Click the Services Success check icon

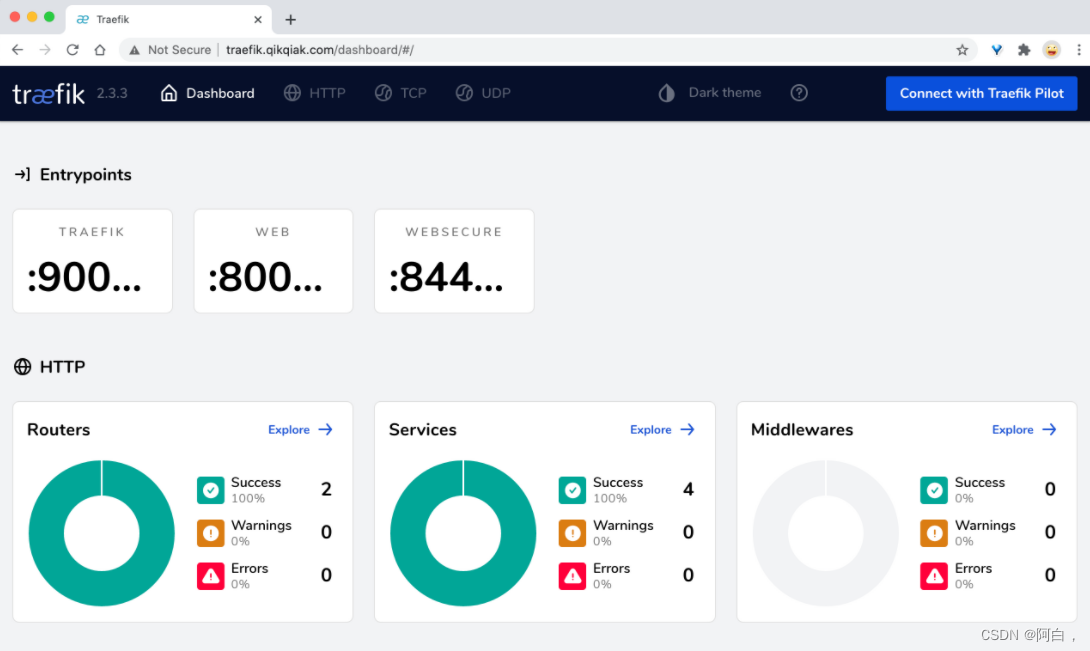point(572,490)
